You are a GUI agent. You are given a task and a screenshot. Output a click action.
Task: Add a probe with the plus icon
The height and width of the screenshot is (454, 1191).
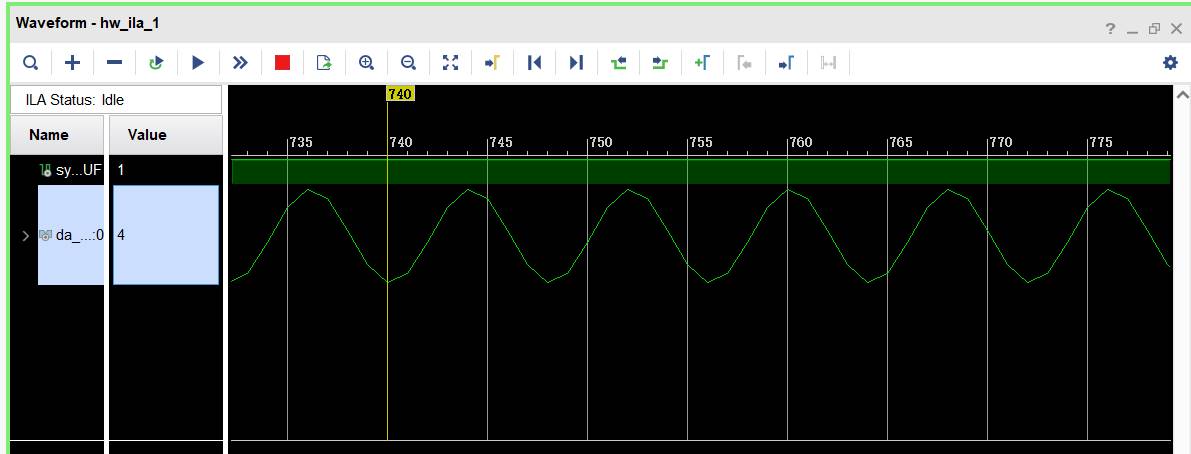72,63
